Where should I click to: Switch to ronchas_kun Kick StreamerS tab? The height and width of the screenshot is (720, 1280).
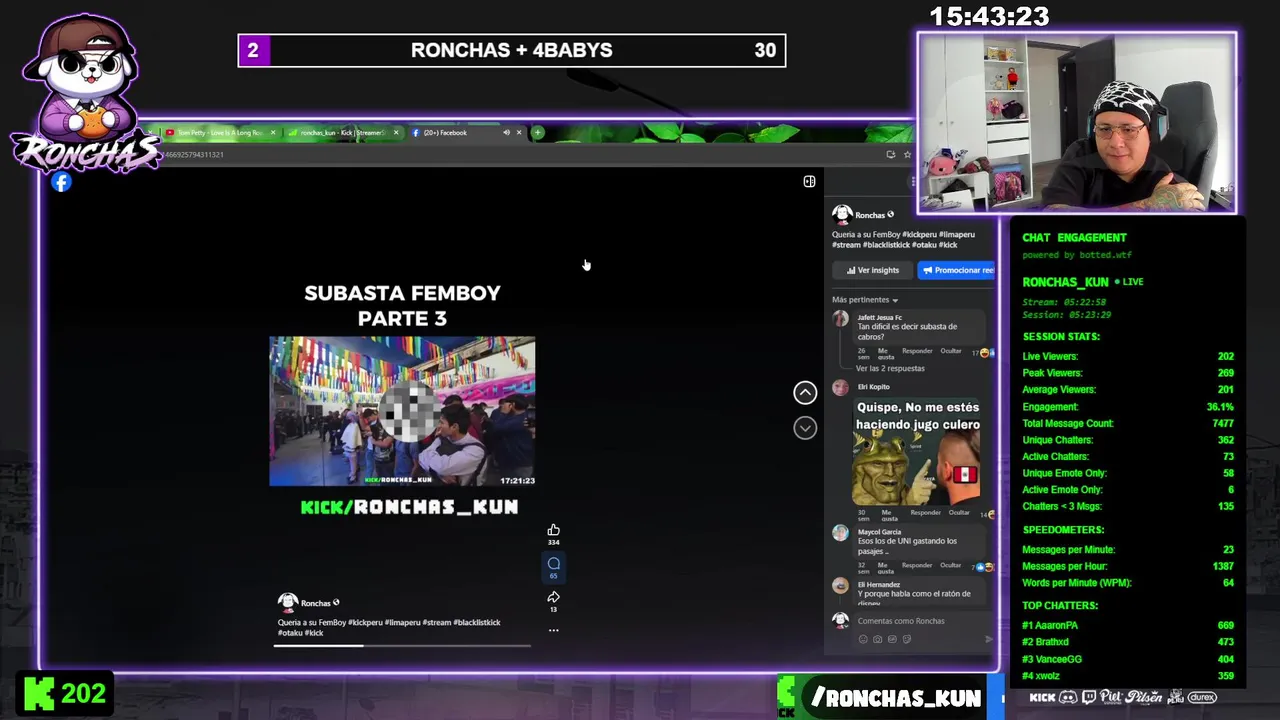coord(342,132)
